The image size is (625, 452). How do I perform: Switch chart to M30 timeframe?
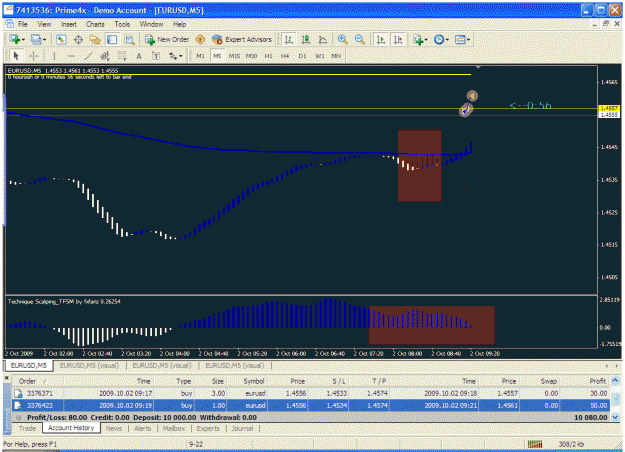251,56
